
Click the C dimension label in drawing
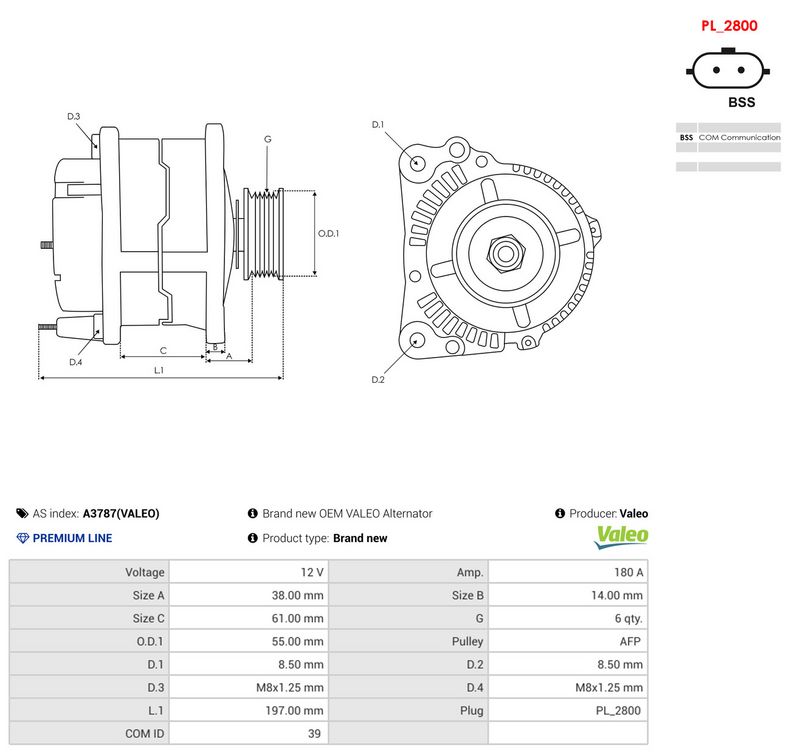[x=163, y=350]
